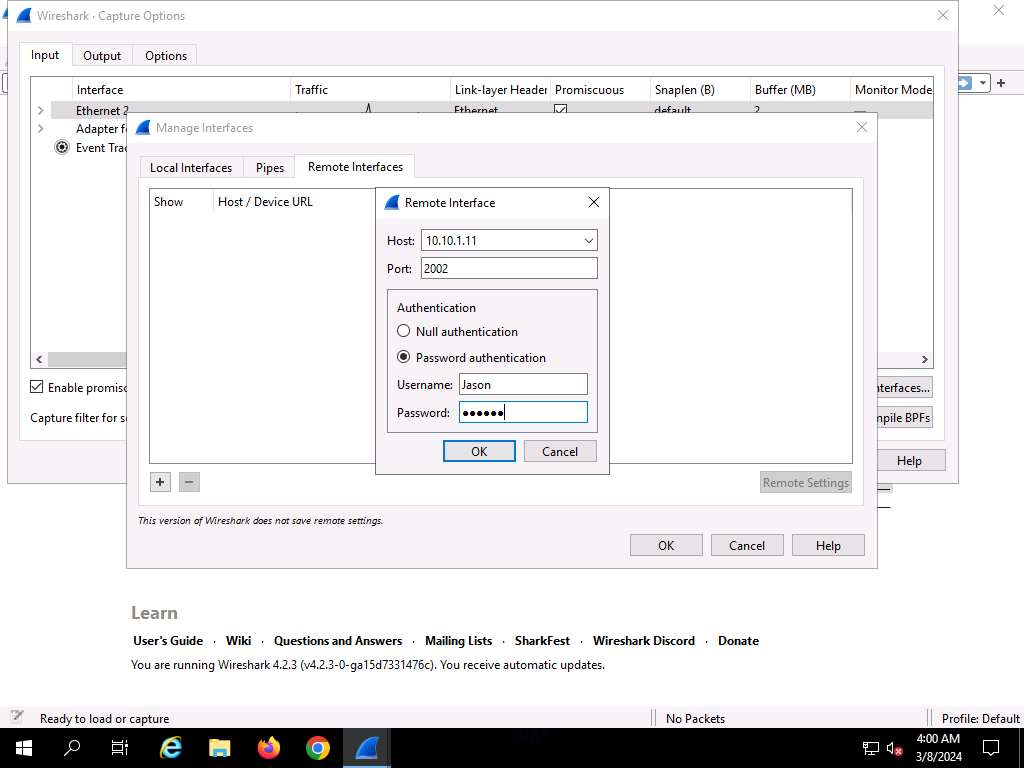1024x768 pixels.
Task: Click the Wireshark shark fin taskbar icon
Action: (366, 748)
